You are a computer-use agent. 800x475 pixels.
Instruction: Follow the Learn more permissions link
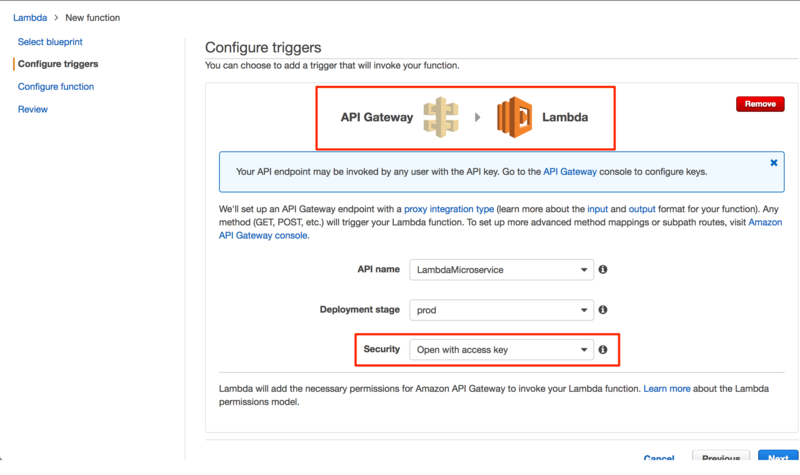666,387
